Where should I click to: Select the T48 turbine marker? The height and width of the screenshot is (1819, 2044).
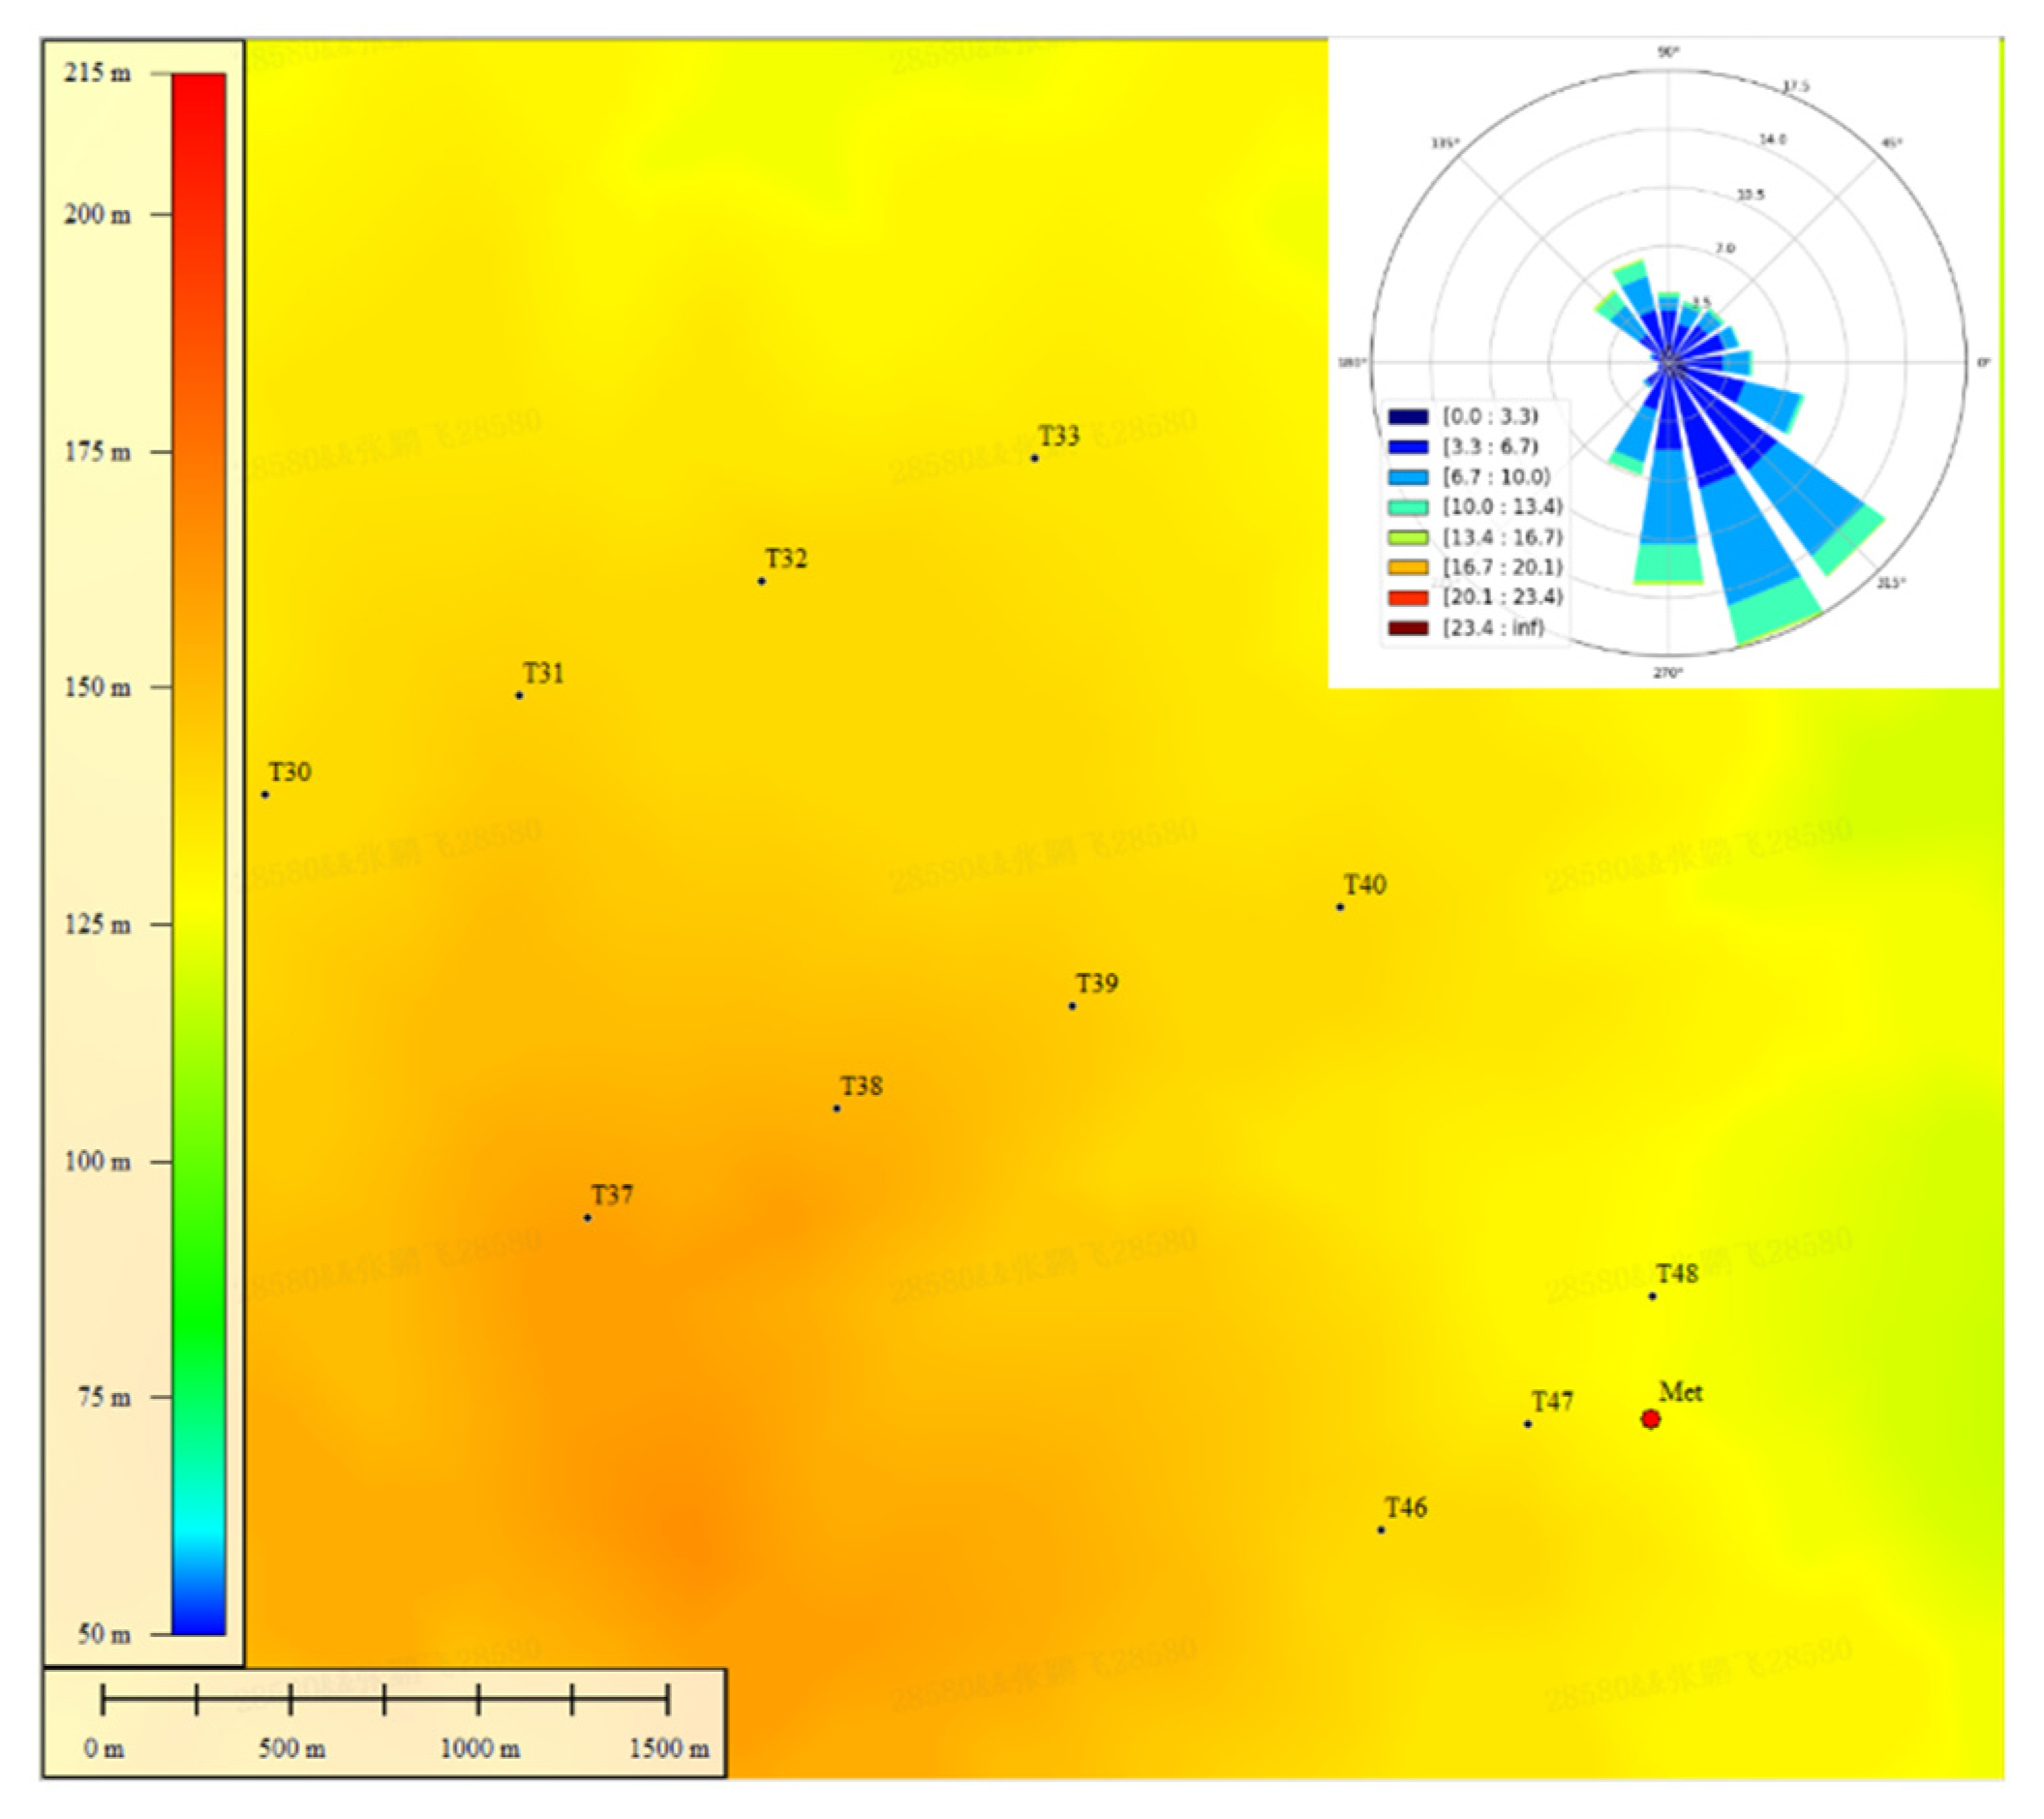[1653, 1296]
